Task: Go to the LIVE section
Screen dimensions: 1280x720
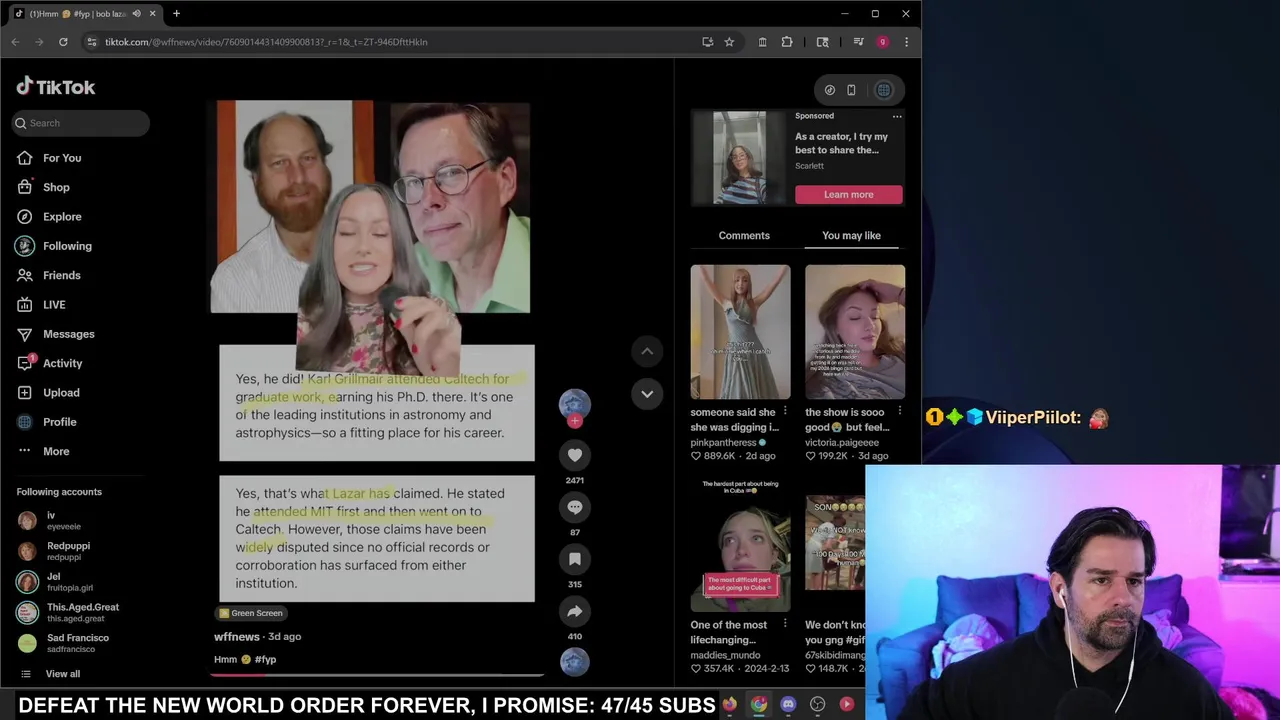Action: coord(54,304)
